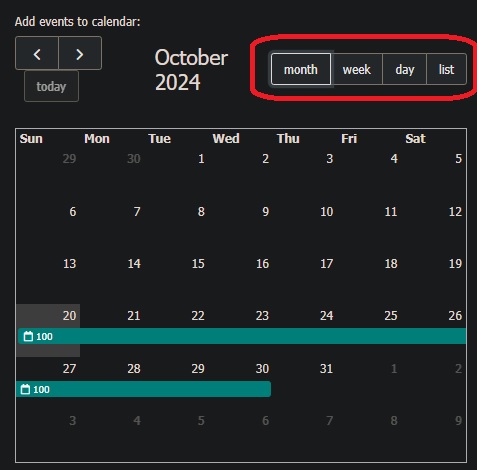Click the October 2024 title
Image resolution: width=477 pixels, height=470 pixels.
191,69
